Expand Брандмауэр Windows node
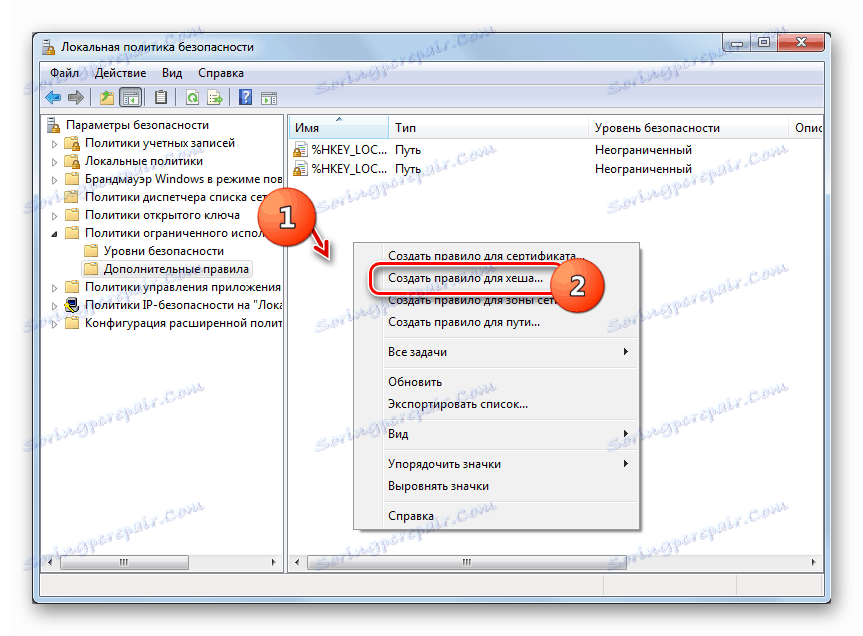This screenshot has height=636, width=863. pos(54,180)
